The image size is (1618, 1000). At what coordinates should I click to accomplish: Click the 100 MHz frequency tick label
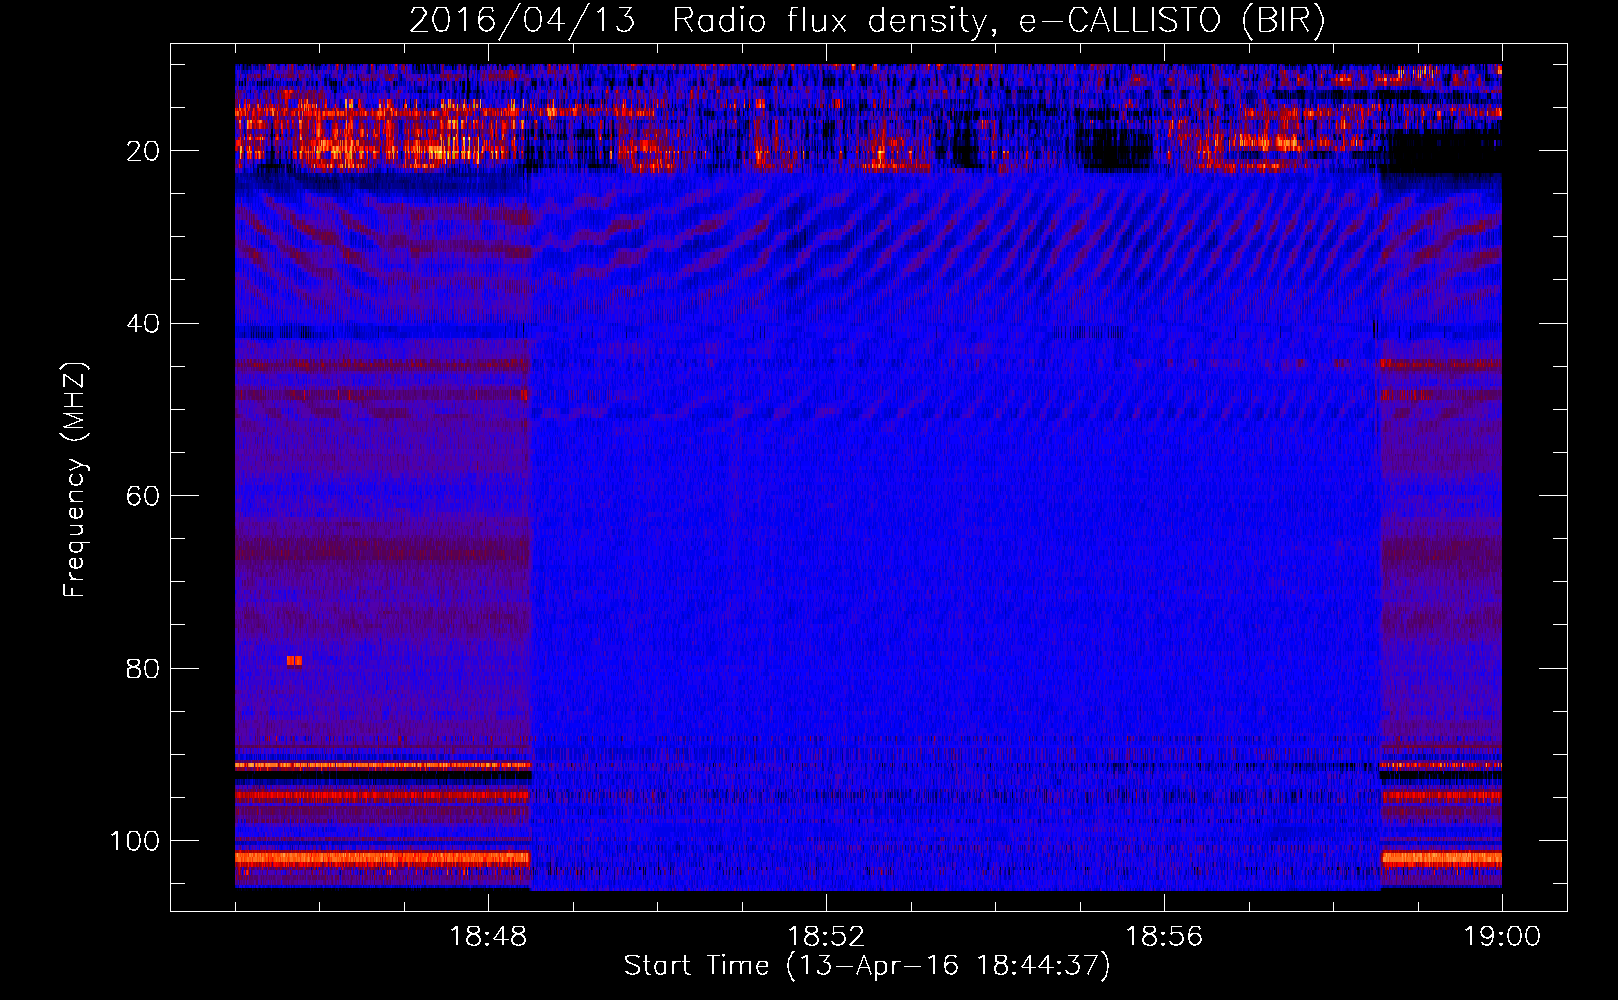tap(135, 841)
